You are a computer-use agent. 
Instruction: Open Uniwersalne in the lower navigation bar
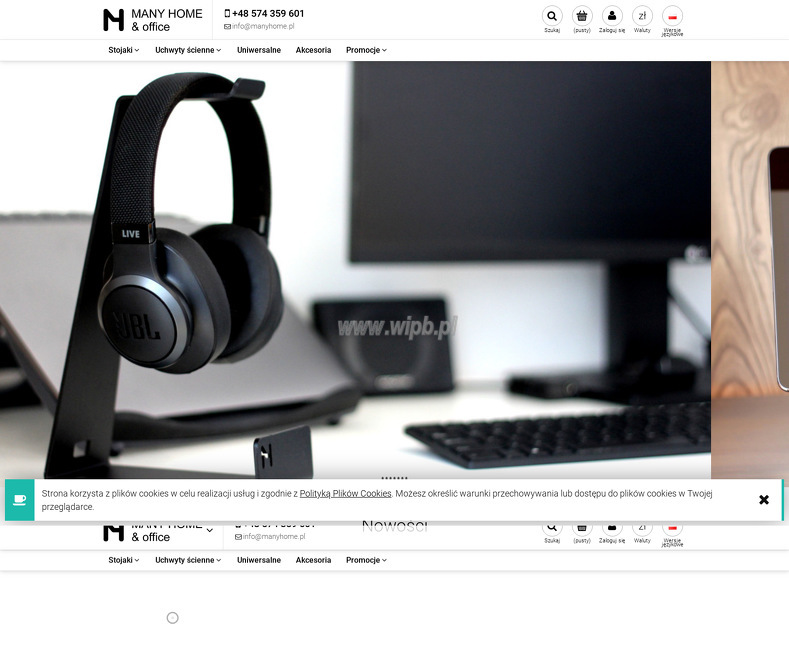click(x=259, y=560)
